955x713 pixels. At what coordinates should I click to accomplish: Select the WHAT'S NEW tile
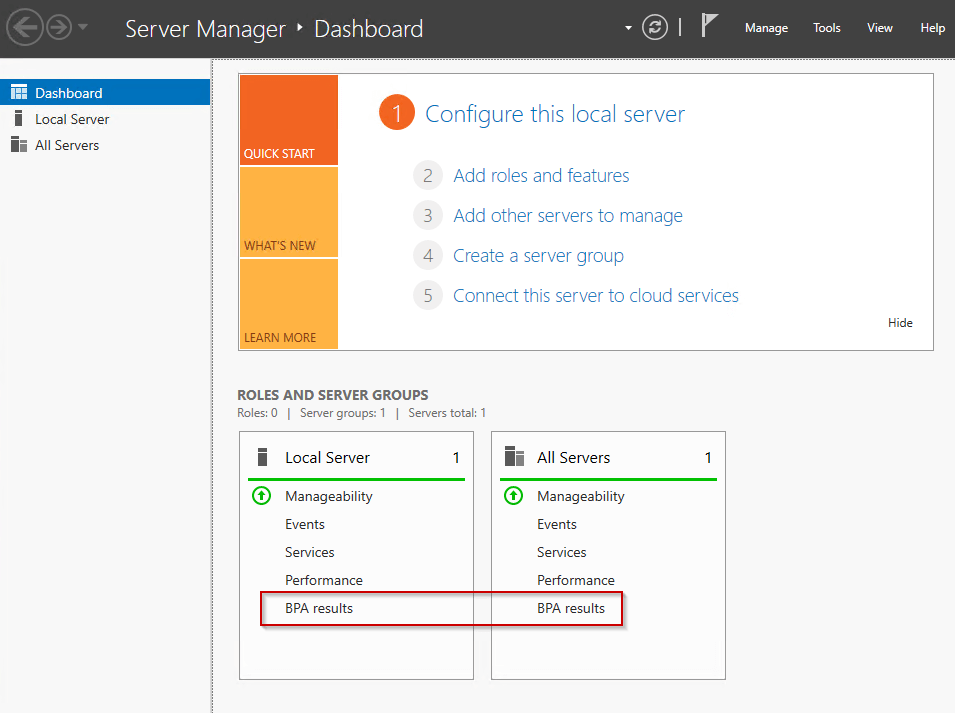(289, 212)
